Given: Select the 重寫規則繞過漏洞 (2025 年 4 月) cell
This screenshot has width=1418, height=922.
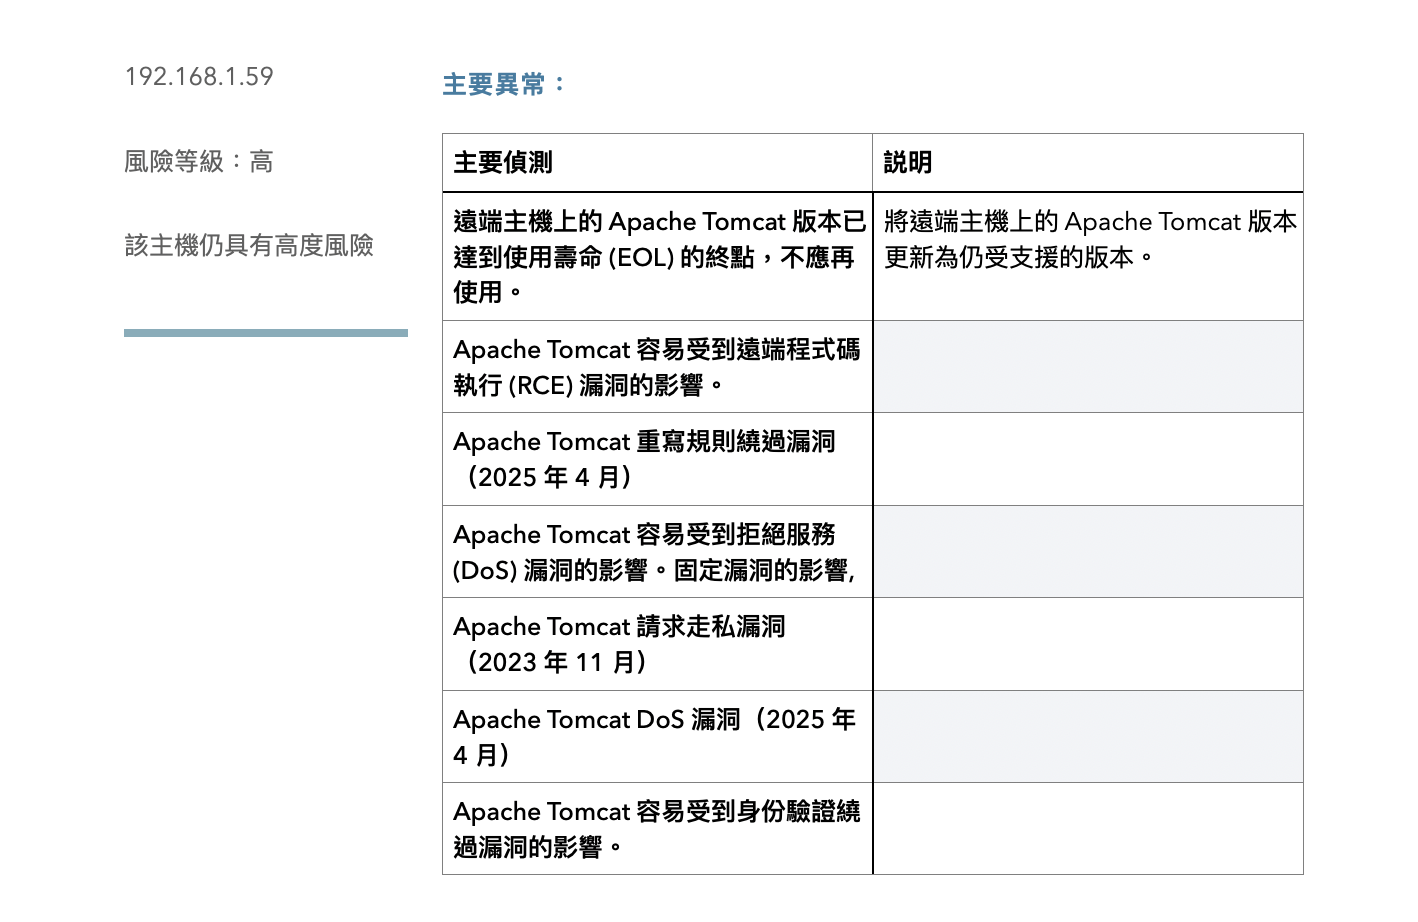Looking at the screenshot, I should 657,459.
